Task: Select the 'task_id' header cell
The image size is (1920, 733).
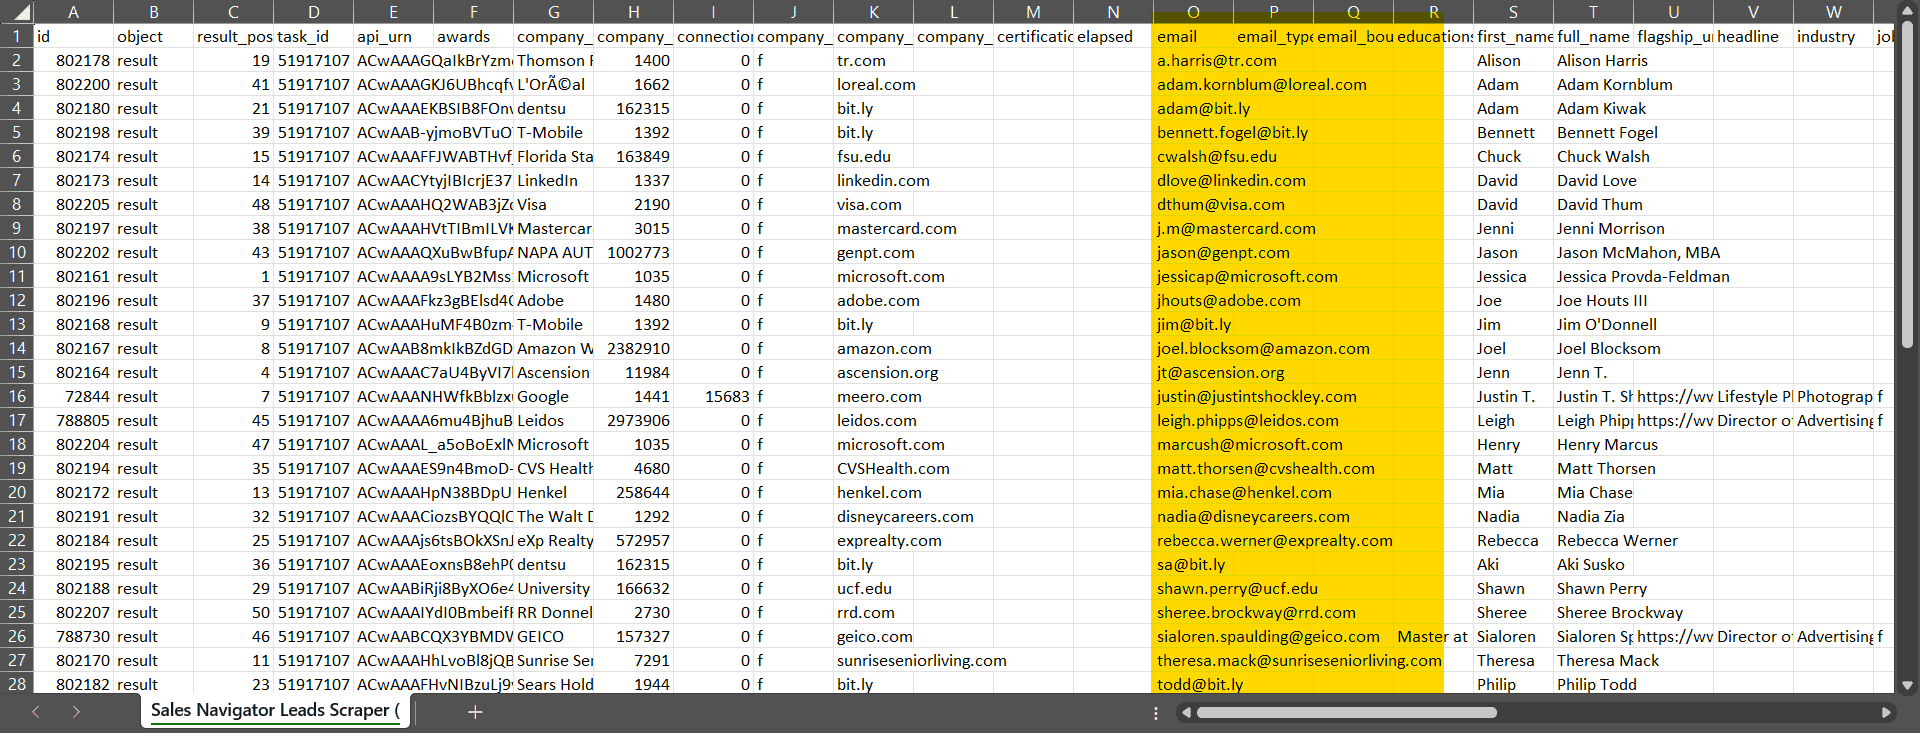Action: [x=313, y=36]
